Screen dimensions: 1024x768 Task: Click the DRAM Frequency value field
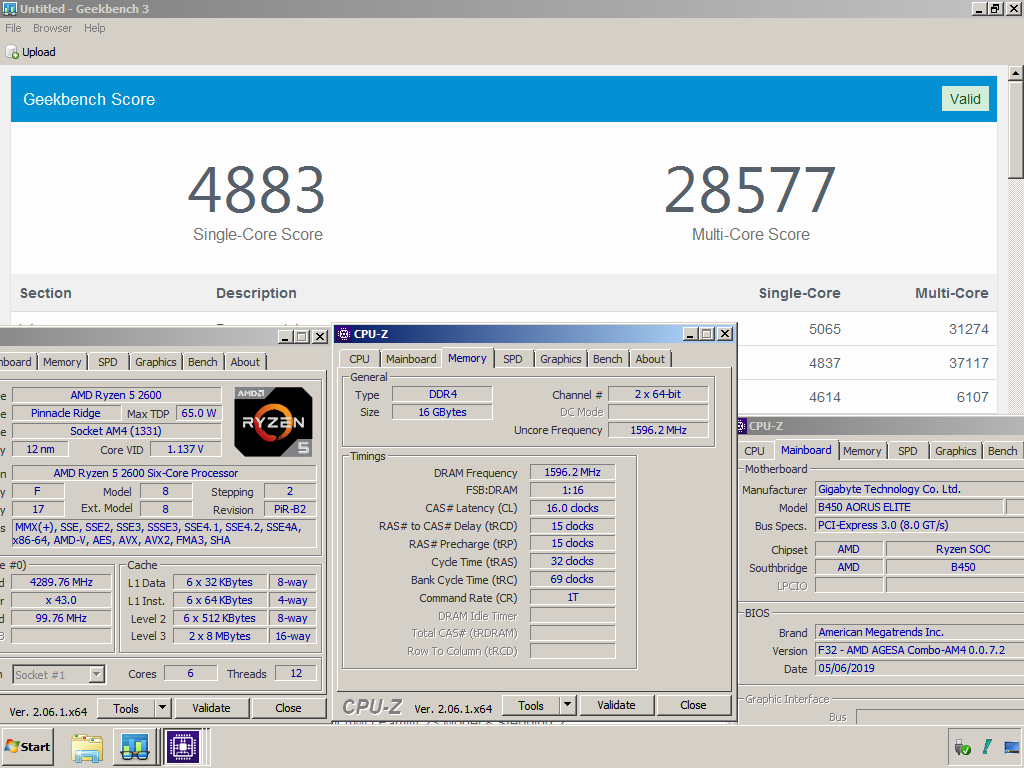[x=572, y=472]
